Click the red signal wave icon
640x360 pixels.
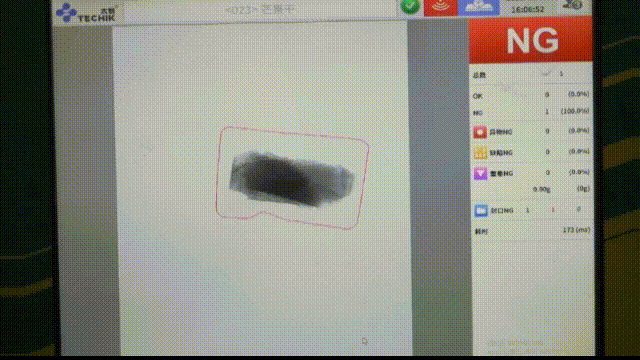pyautogui.click(x=440, y=8)
